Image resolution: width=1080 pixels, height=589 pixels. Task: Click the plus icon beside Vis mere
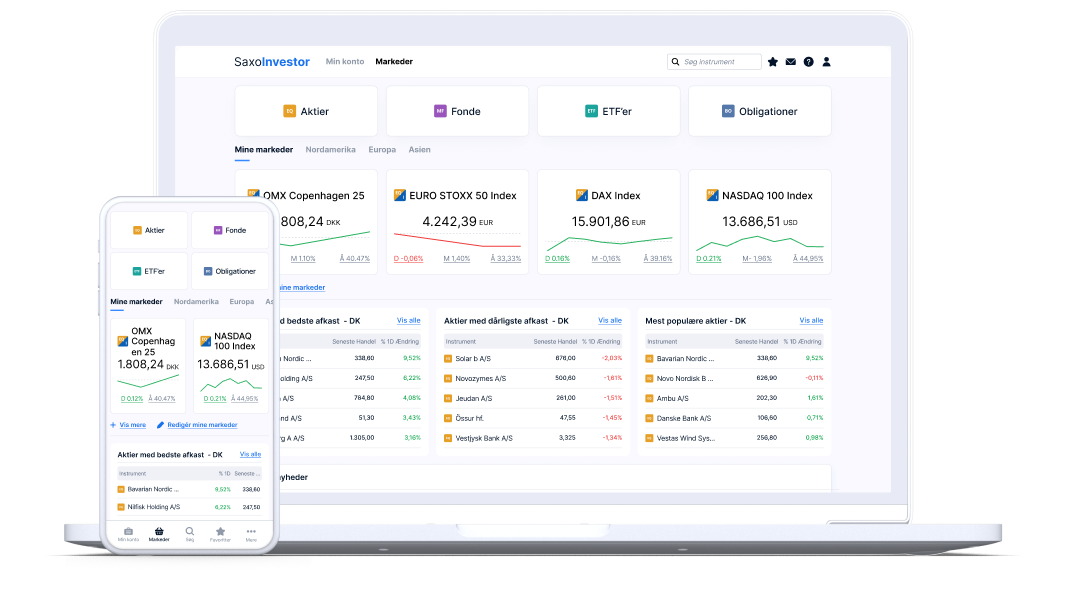113,425
